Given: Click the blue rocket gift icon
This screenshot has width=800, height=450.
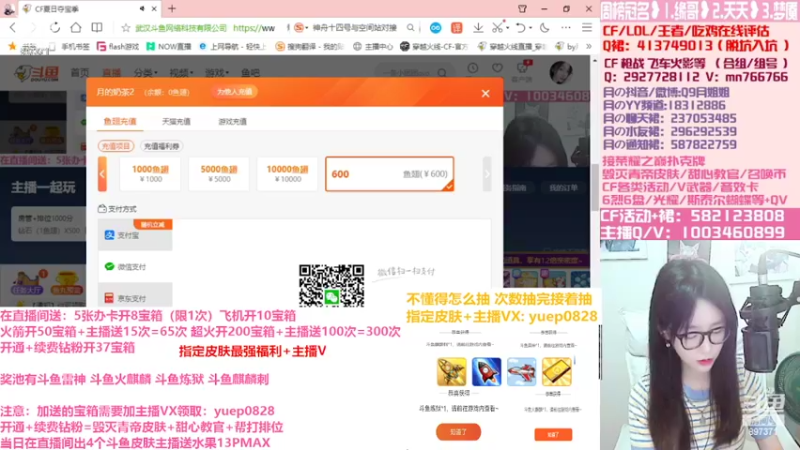Looking at the screenshot, I should [486, 371].
